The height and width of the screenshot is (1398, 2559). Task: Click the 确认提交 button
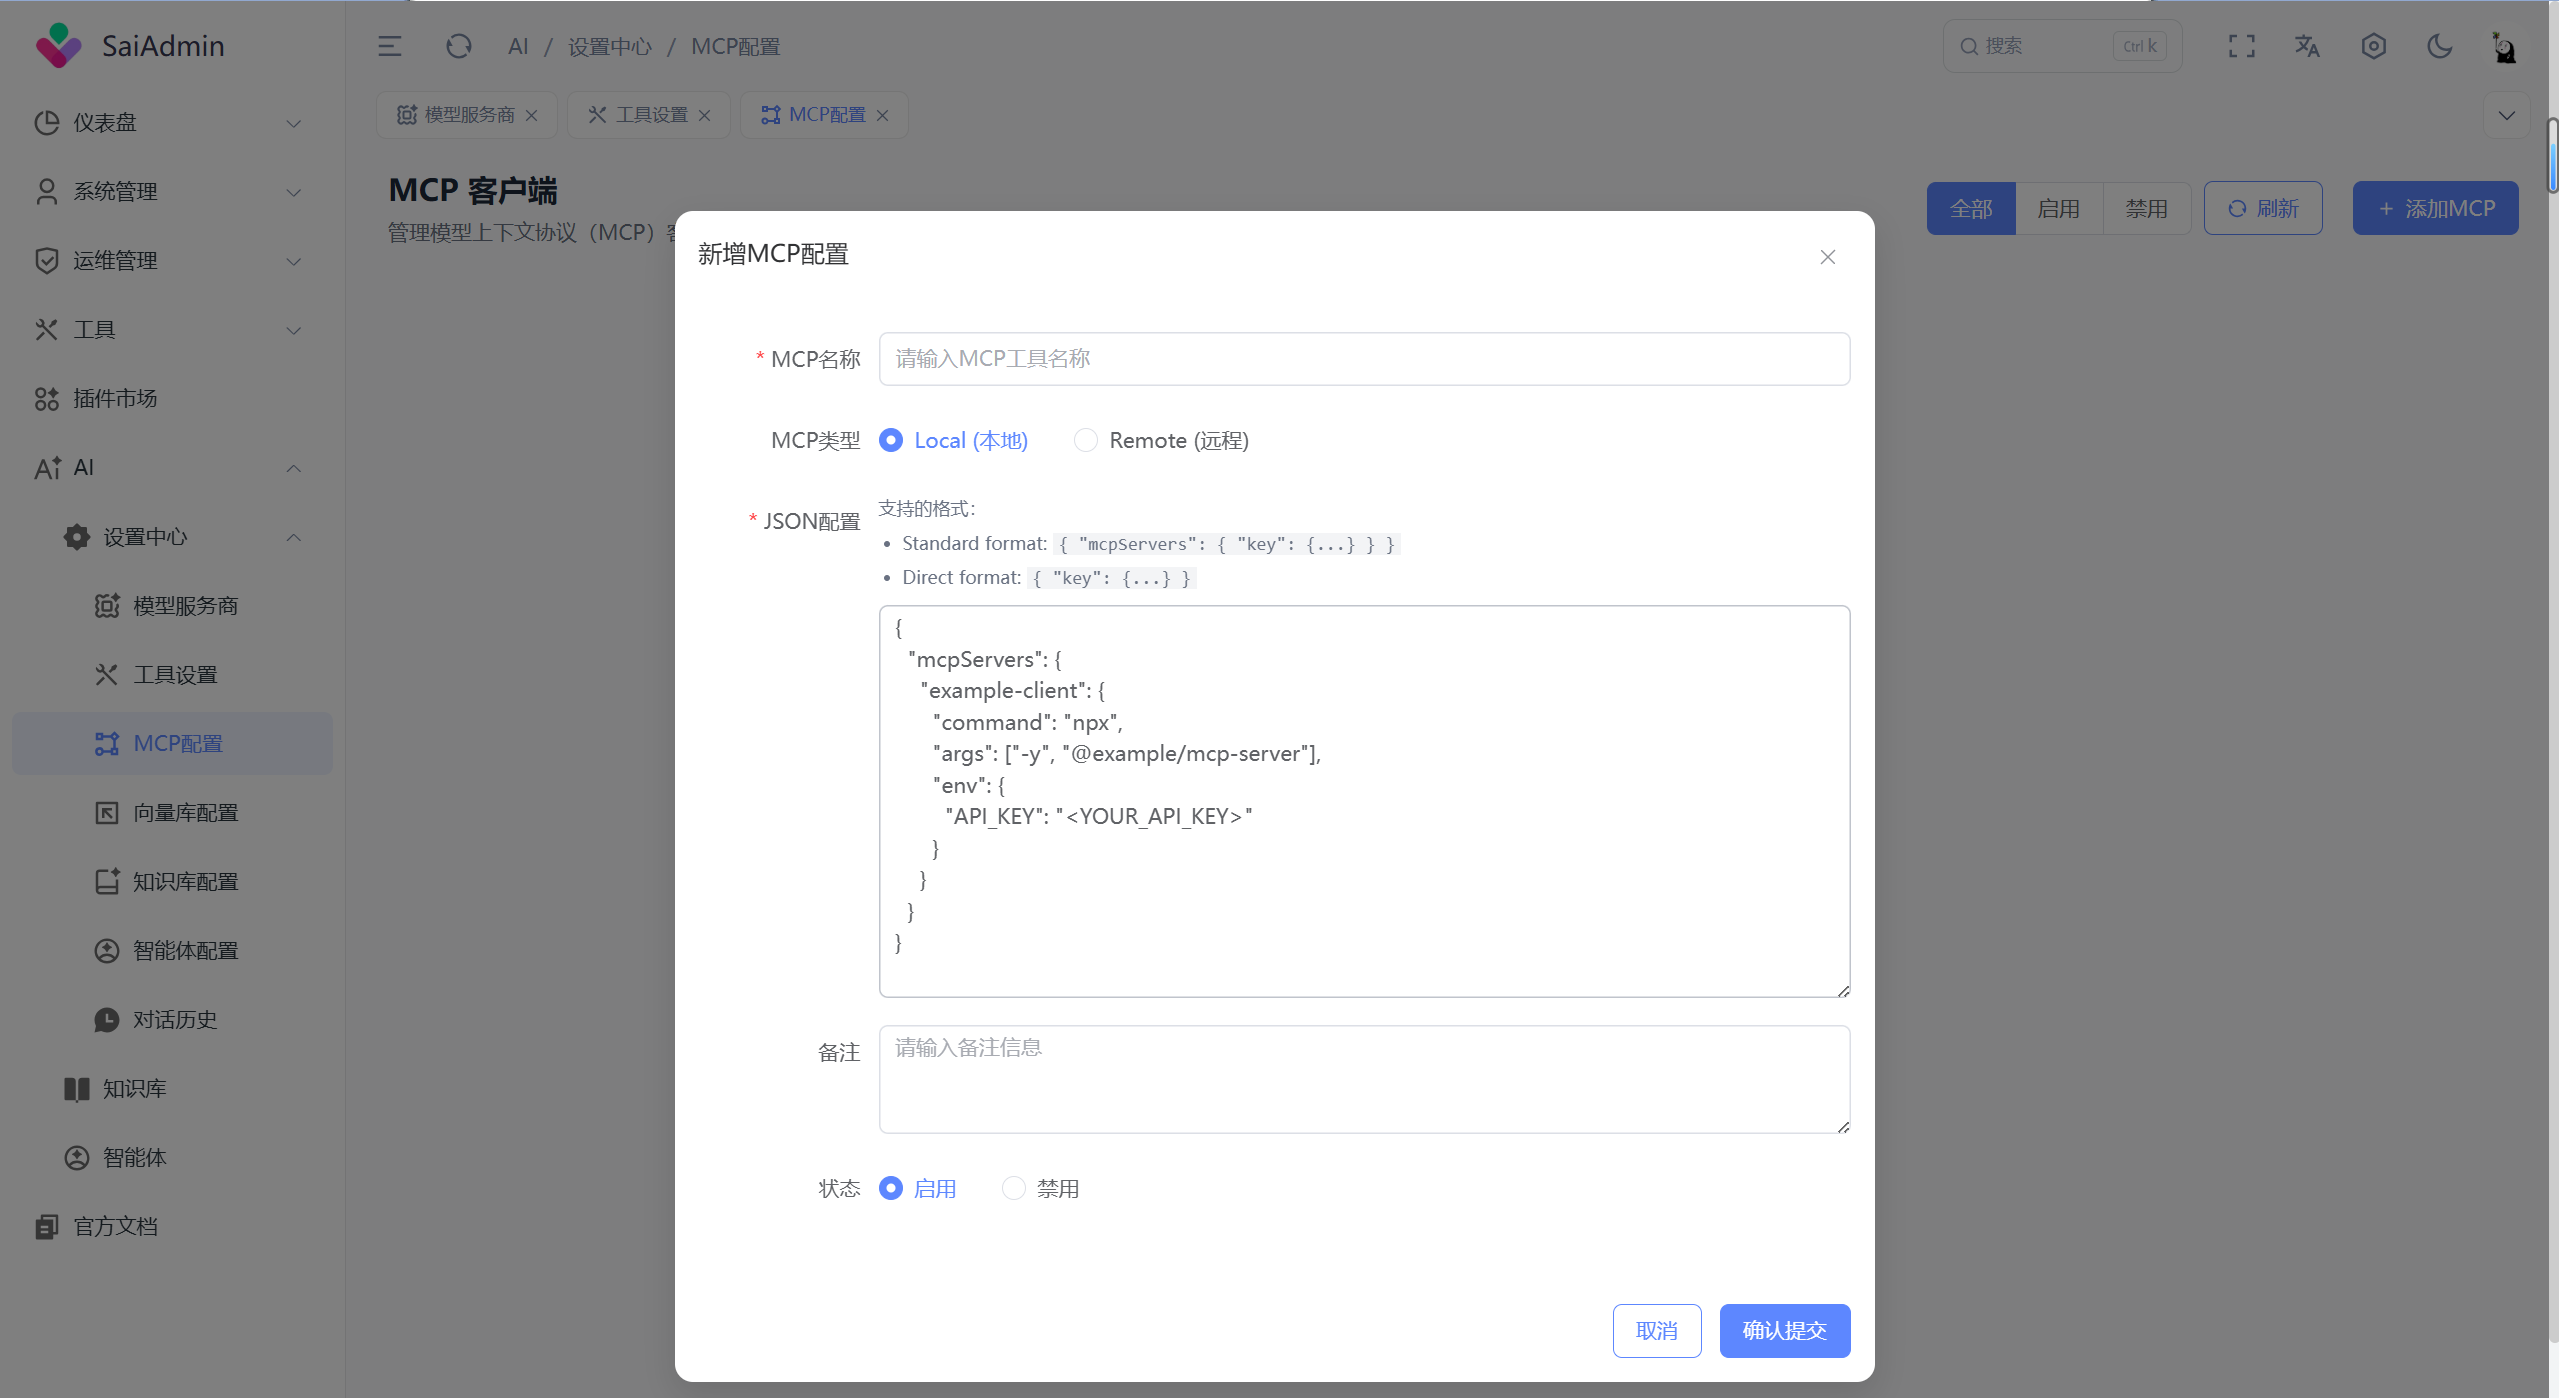pos(1784,1330)
